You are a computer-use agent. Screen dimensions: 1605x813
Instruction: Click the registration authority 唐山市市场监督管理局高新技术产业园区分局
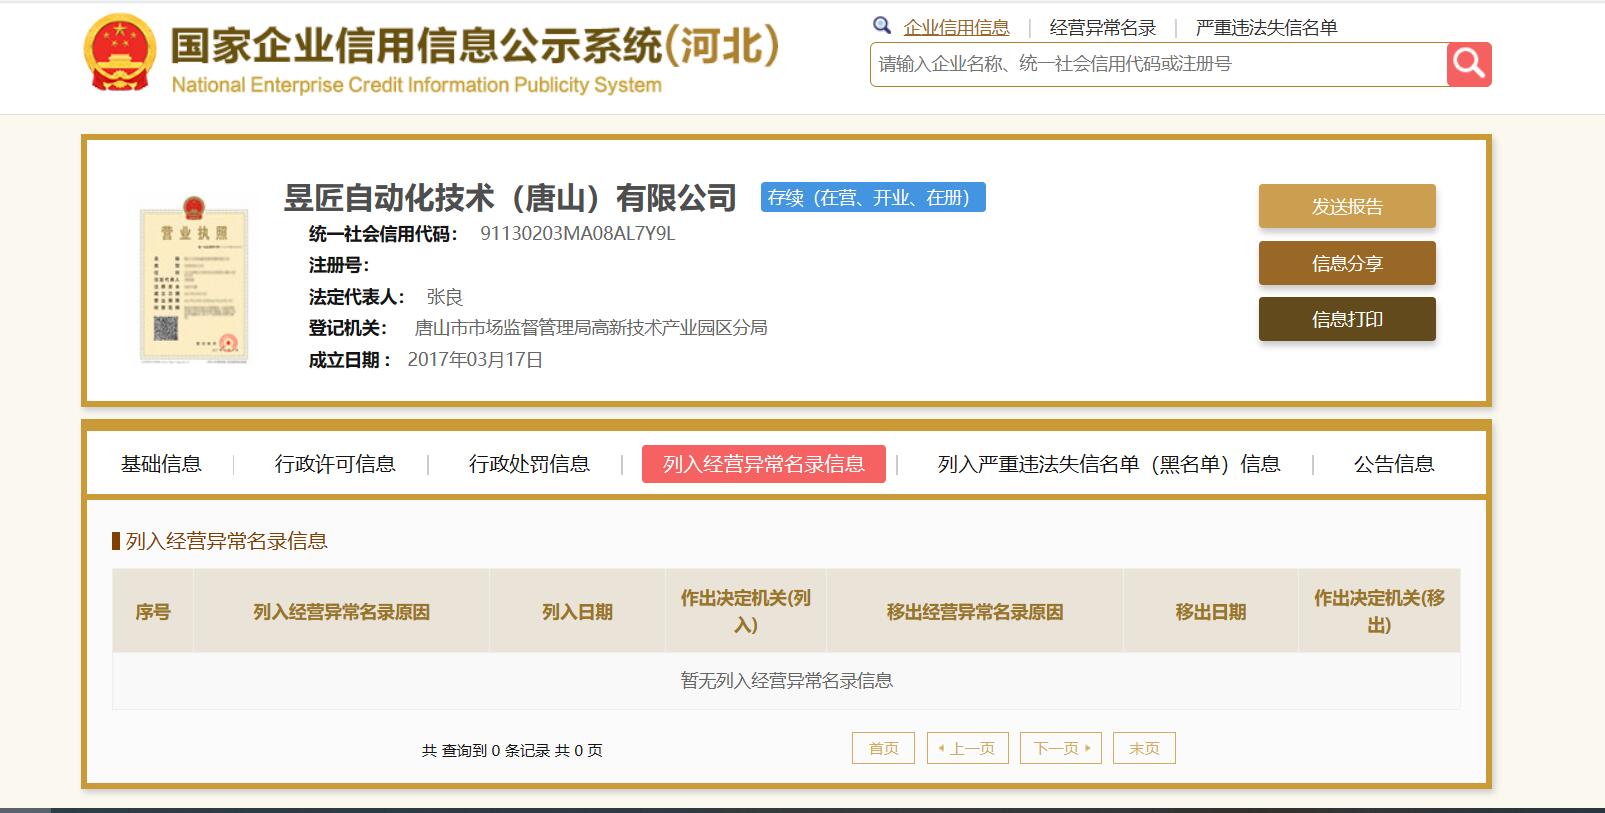(591, 328)
